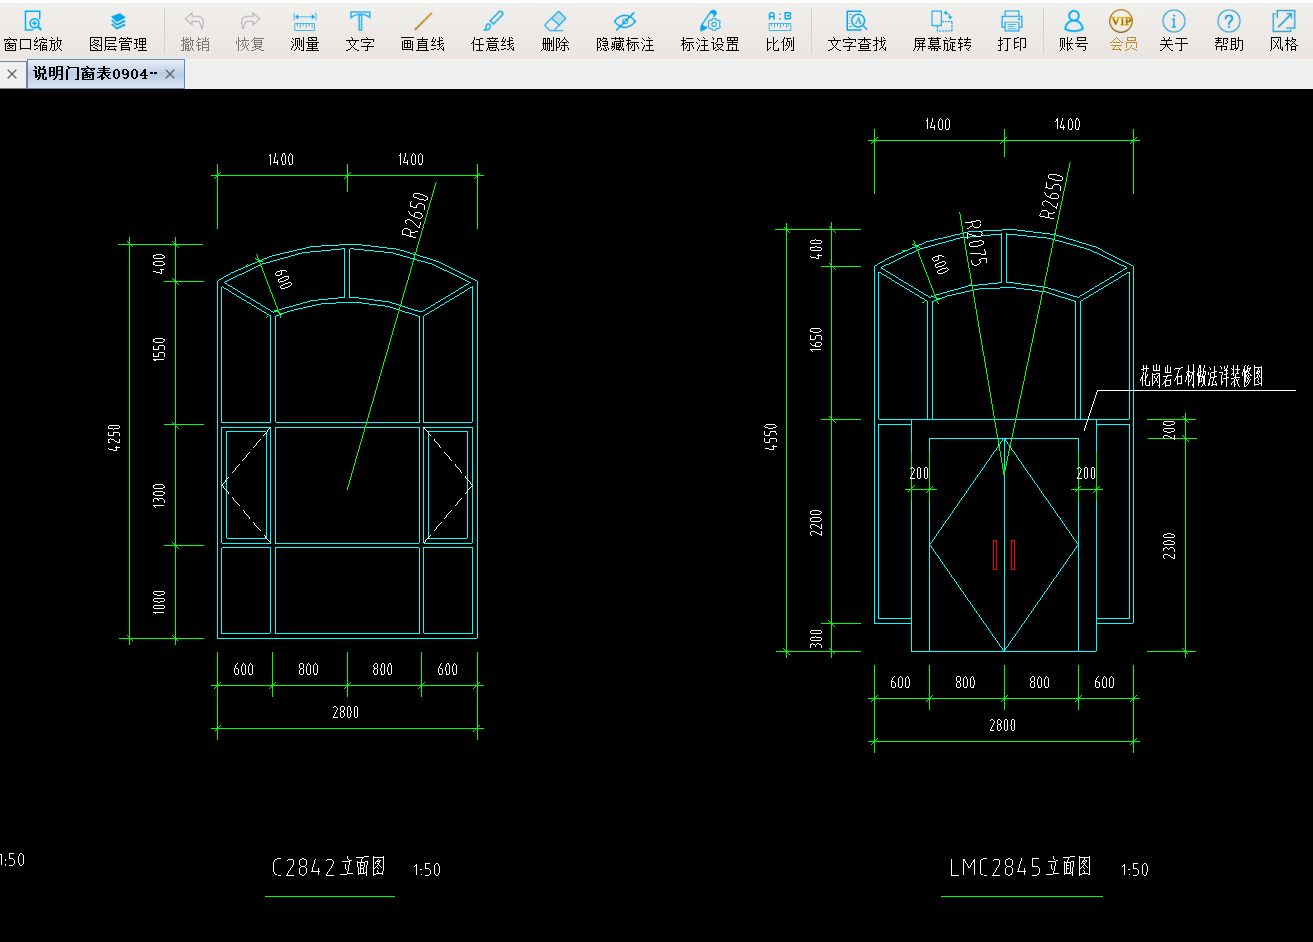Open the 比例 scale tool

click(x=780, y=31)
